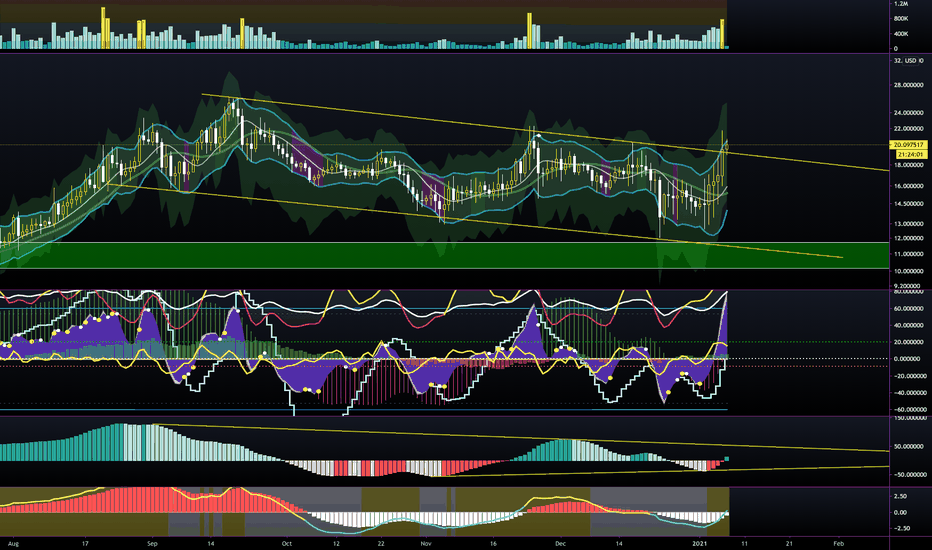Click the -2.50 label on bottom indicator axis
Screen dimensions: 932x550
(x=900, y=528)
